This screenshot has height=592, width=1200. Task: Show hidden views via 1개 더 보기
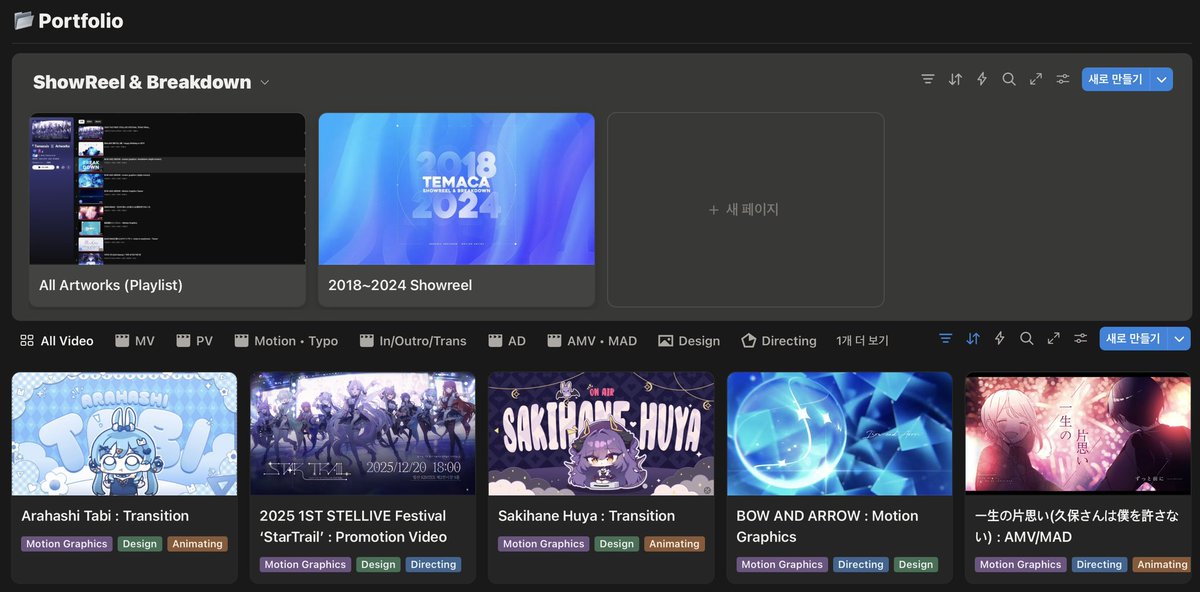click(862, 341)
